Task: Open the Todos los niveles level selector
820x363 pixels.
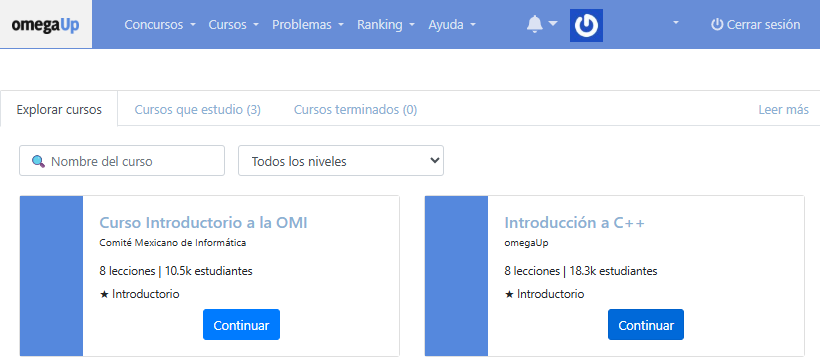Action: 341,161
